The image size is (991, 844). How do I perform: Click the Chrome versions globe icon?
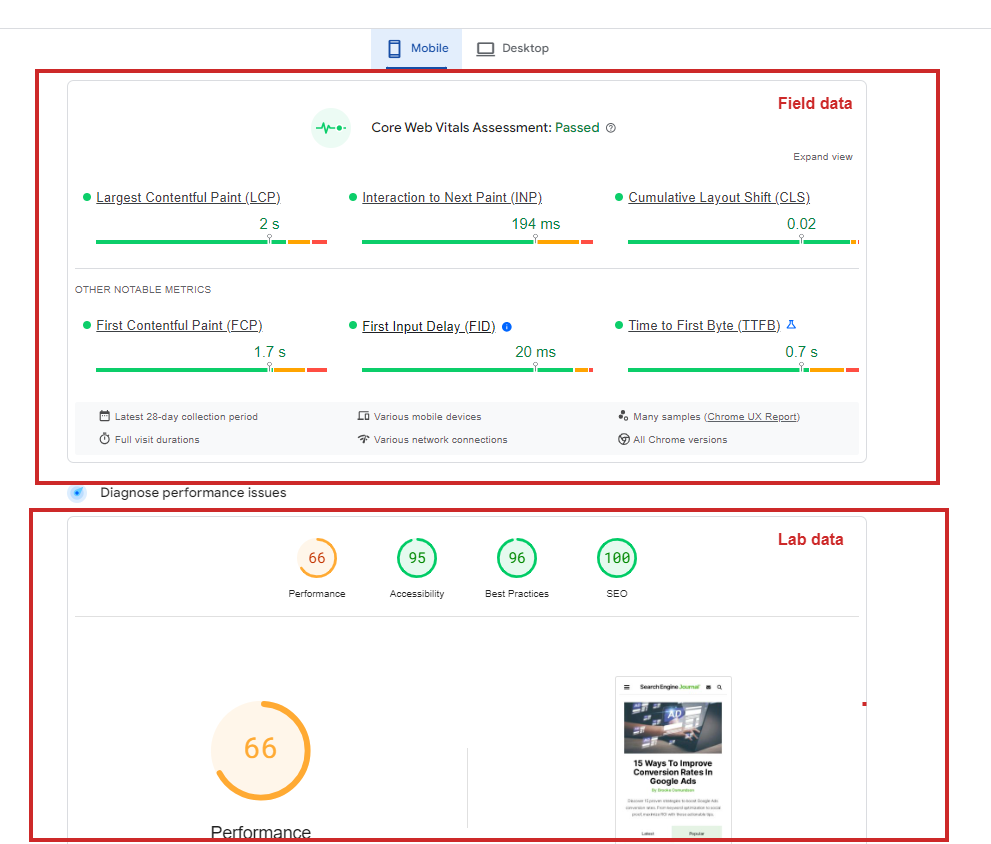click(x=624, y=439)
